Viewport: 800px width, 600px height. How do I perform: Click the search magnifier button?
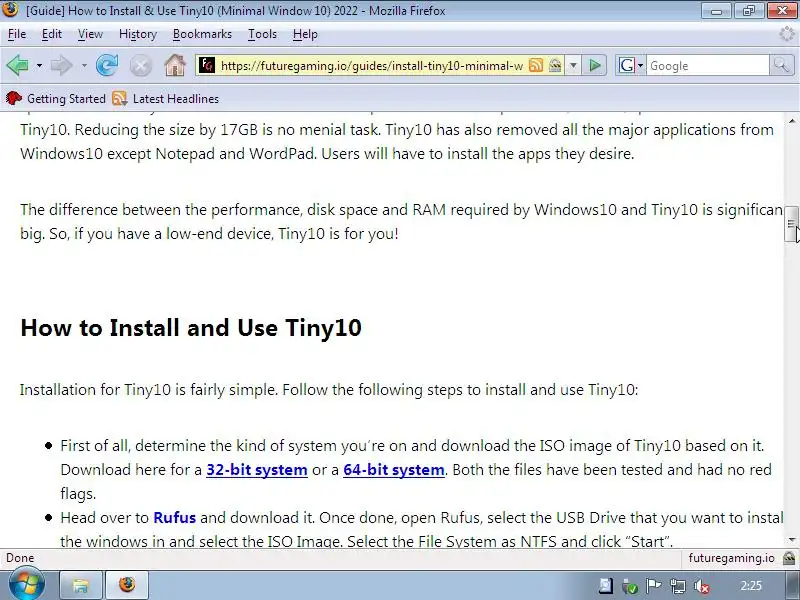tap(781, 65)
